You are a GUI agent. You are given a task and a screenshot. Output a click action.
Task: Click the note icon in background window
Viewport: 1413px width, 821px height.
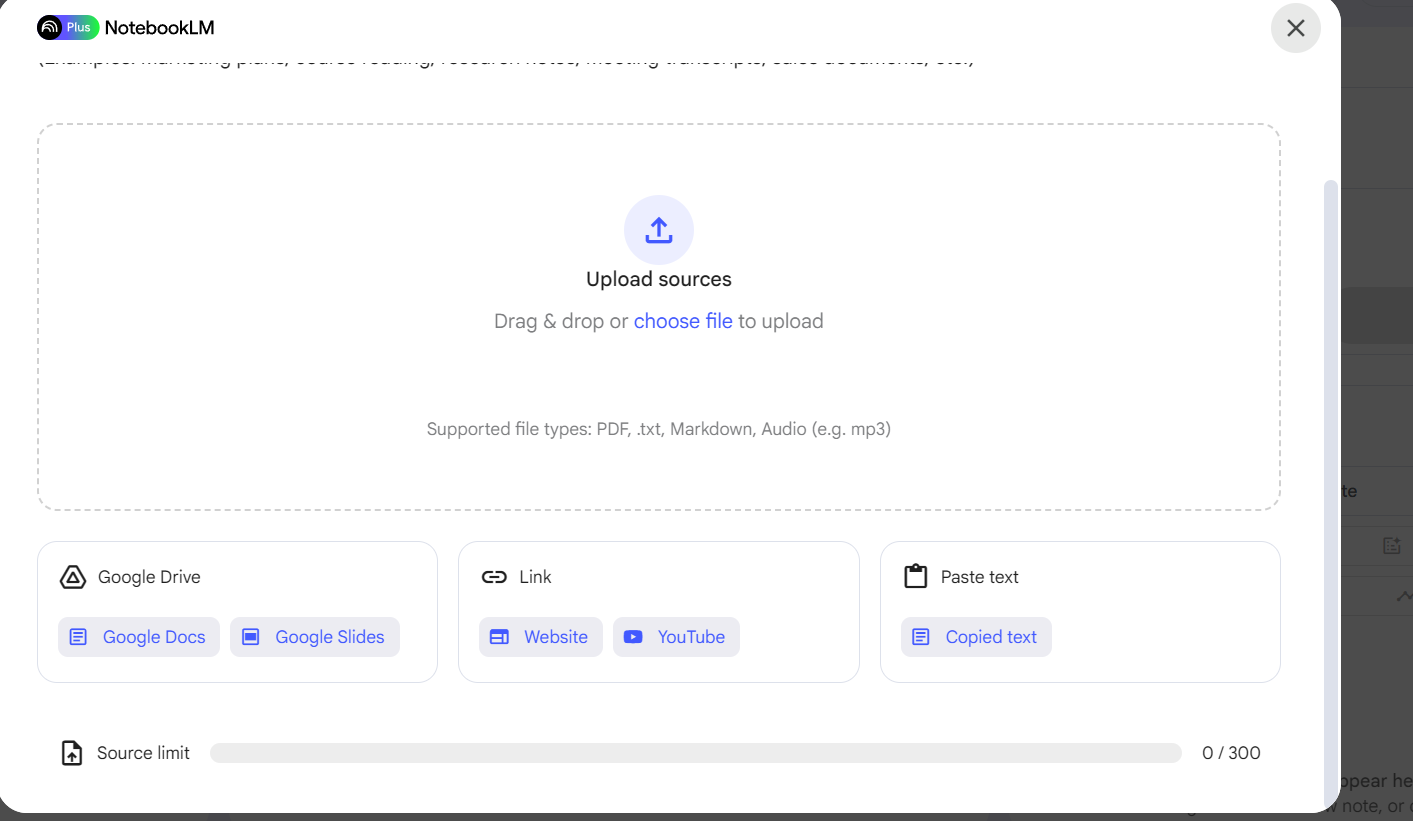click(1391, 545)
